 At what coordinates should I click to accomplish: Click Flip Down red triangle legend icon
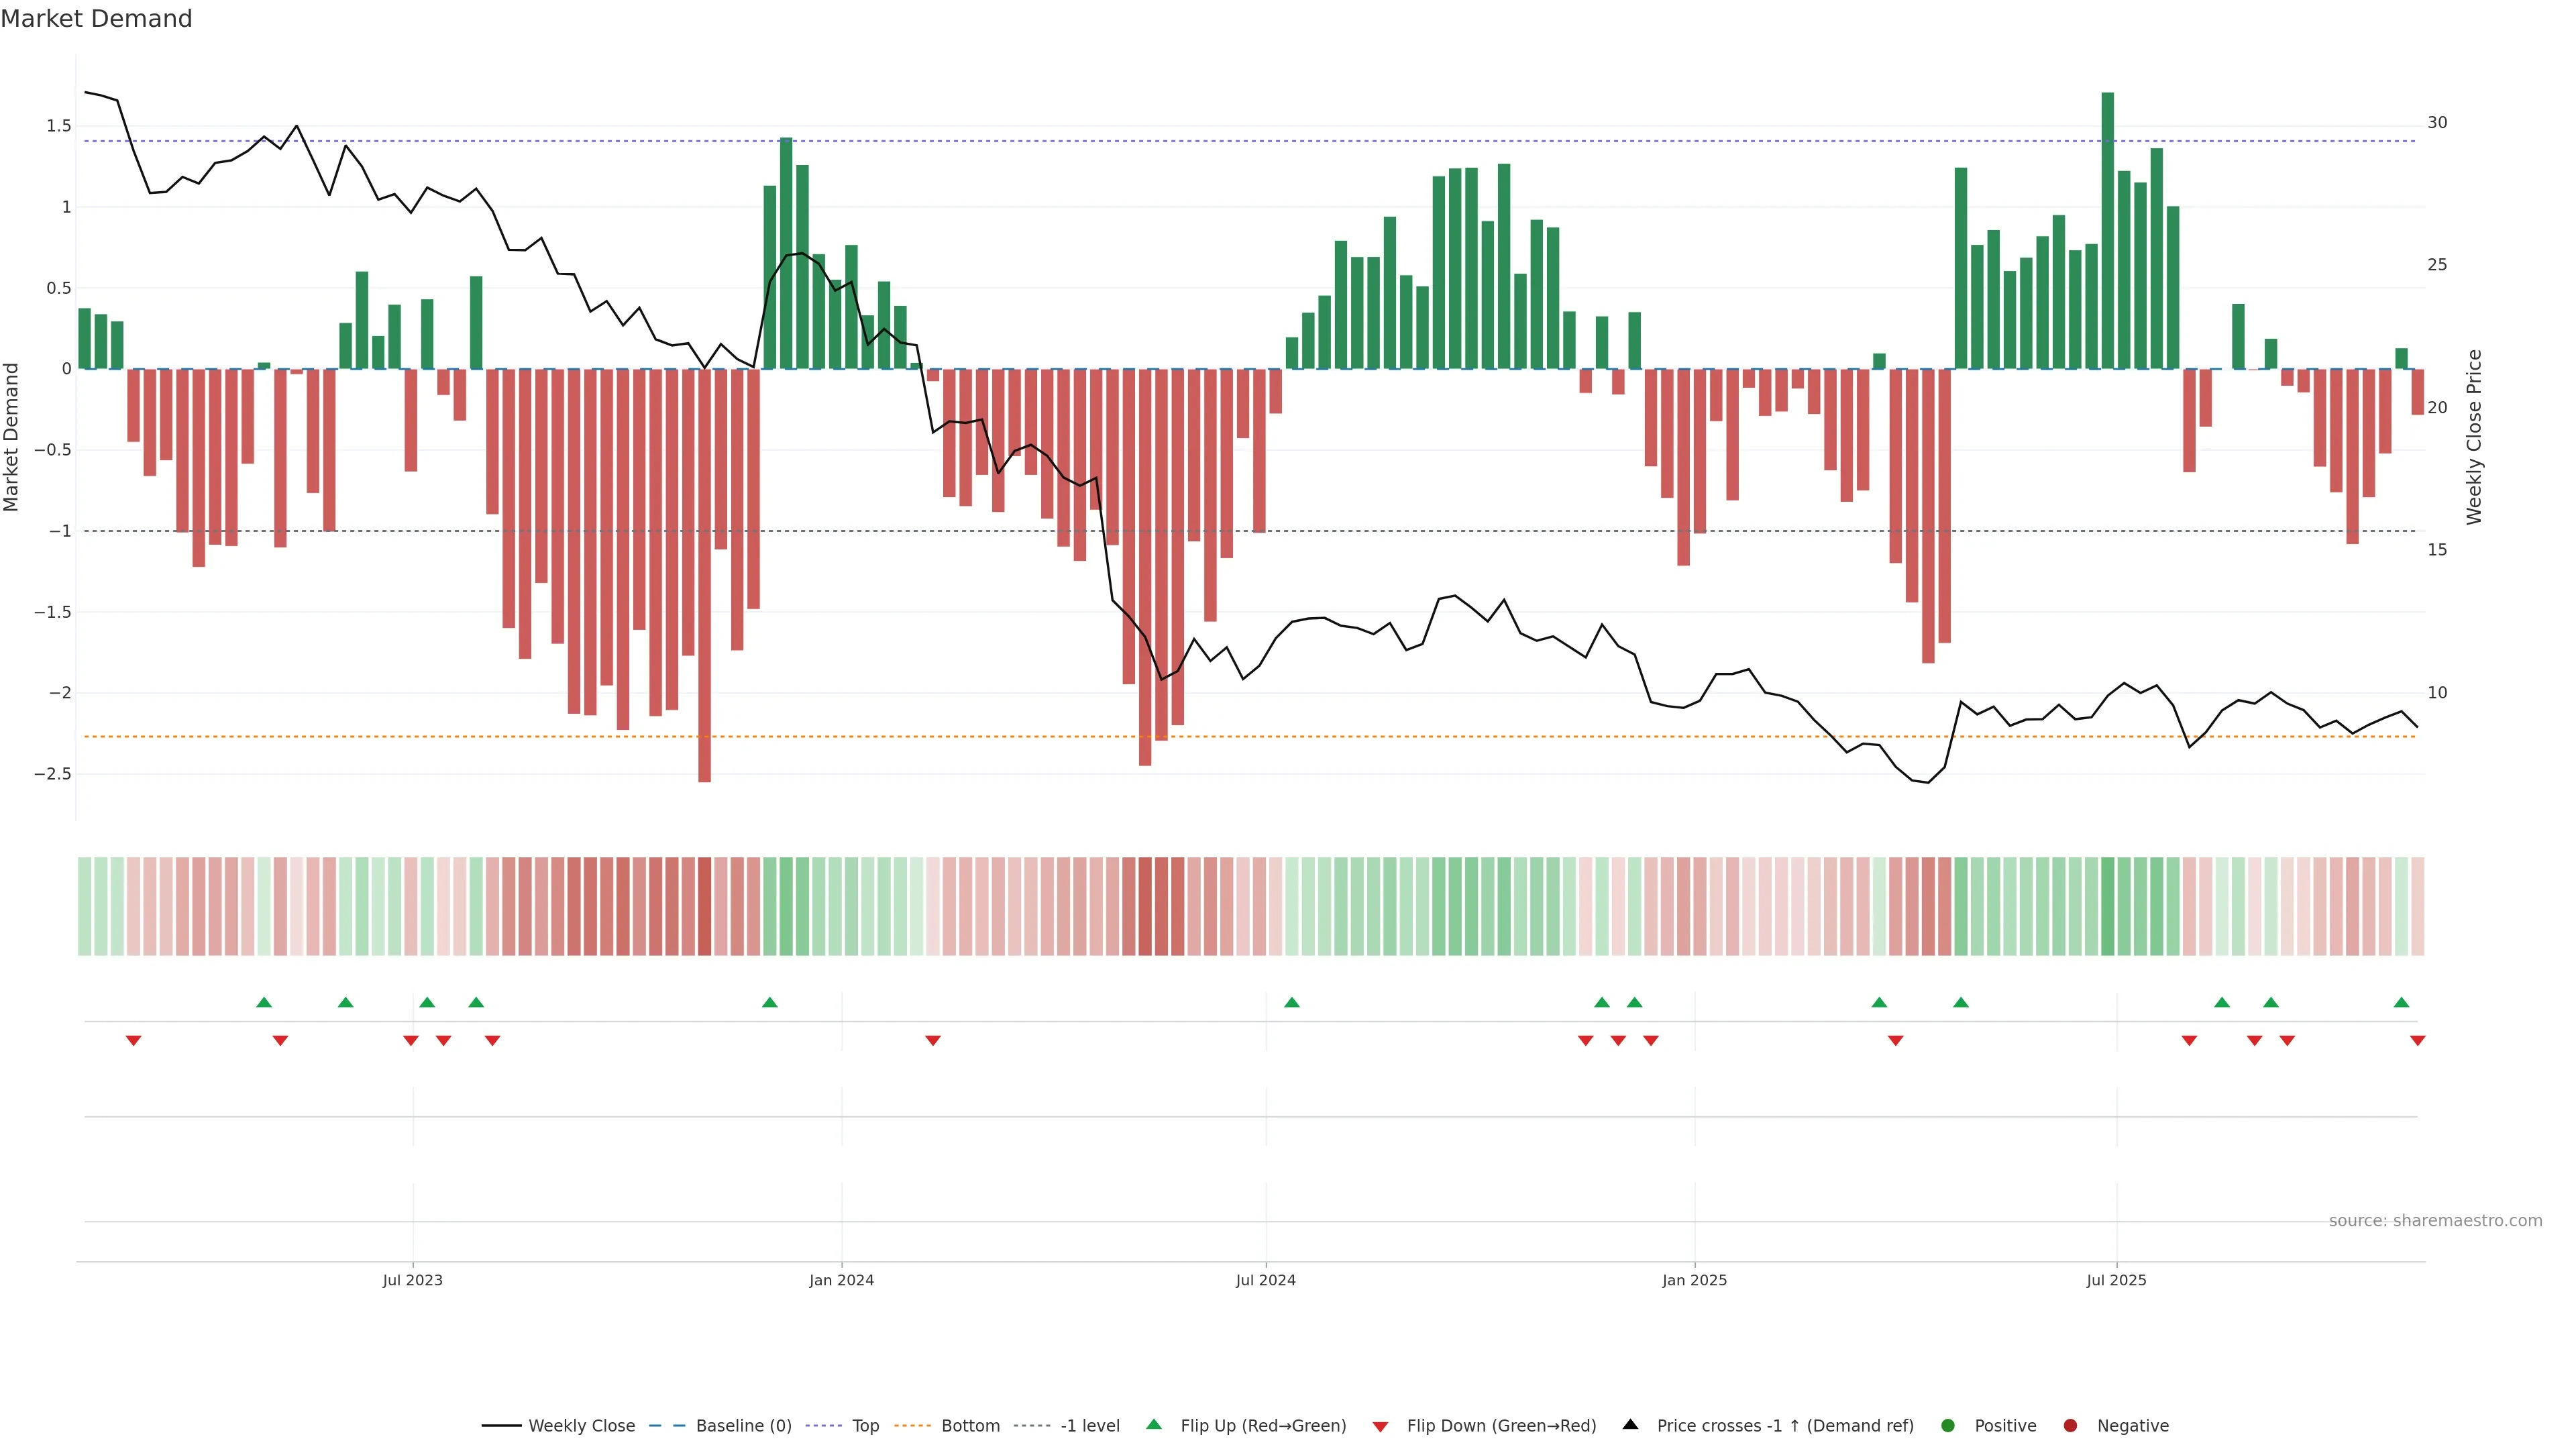1380,1427
